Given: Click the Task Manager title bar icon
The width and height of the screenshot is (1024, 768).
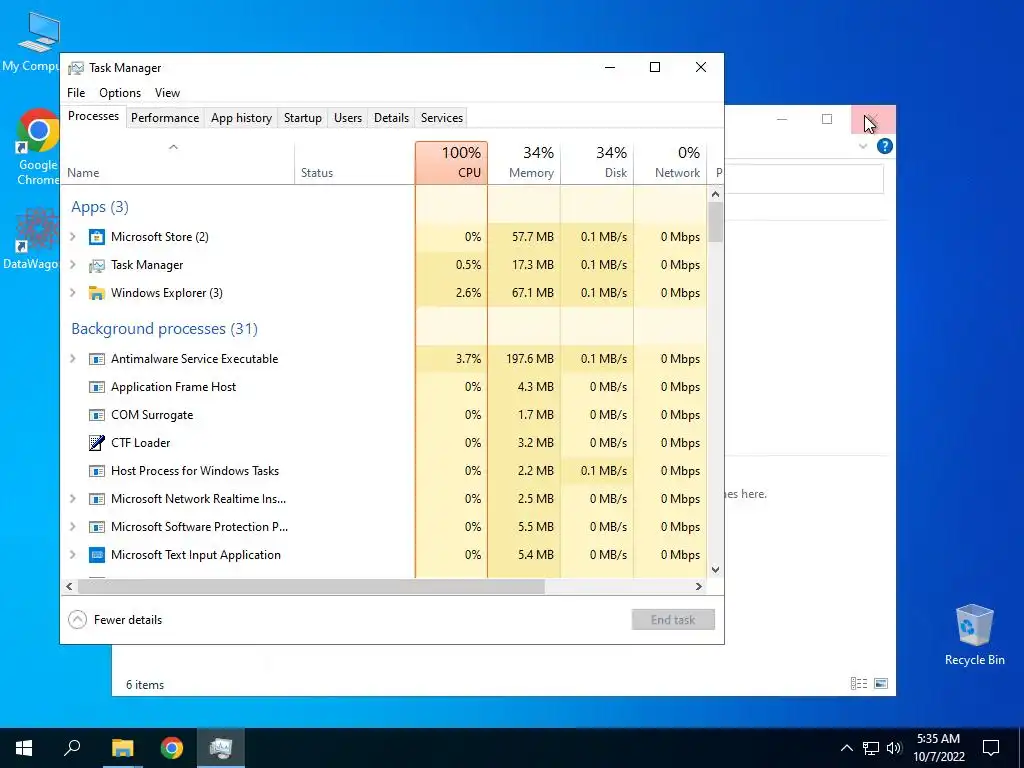Looking at the screenshot, I should [76, 68].
